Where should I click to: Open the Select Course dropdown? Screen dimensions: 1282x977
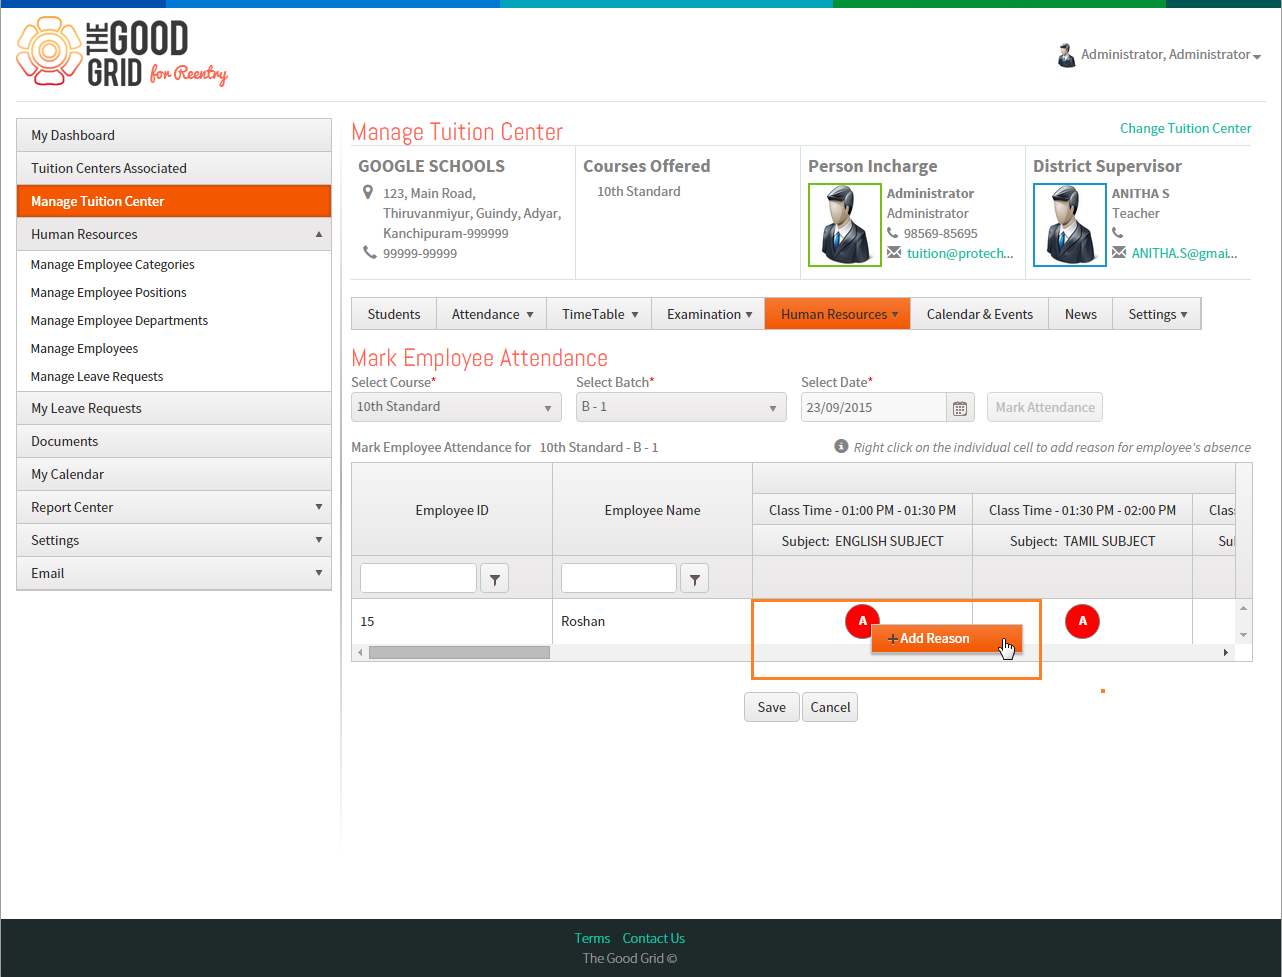click(x=456, y=407)
